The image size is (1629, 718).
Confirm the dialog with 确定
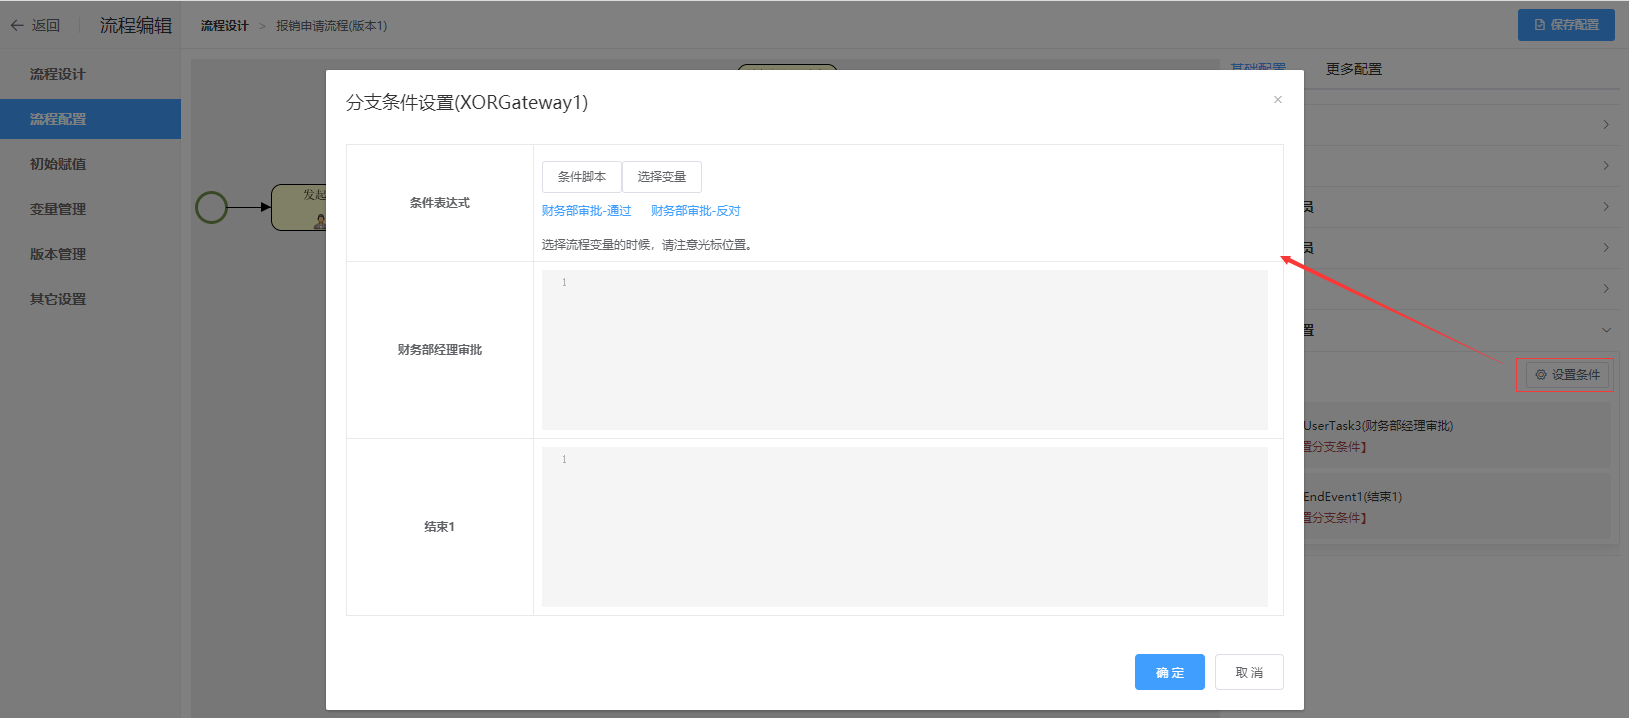pyautogui.click(x=1169, y=672)
